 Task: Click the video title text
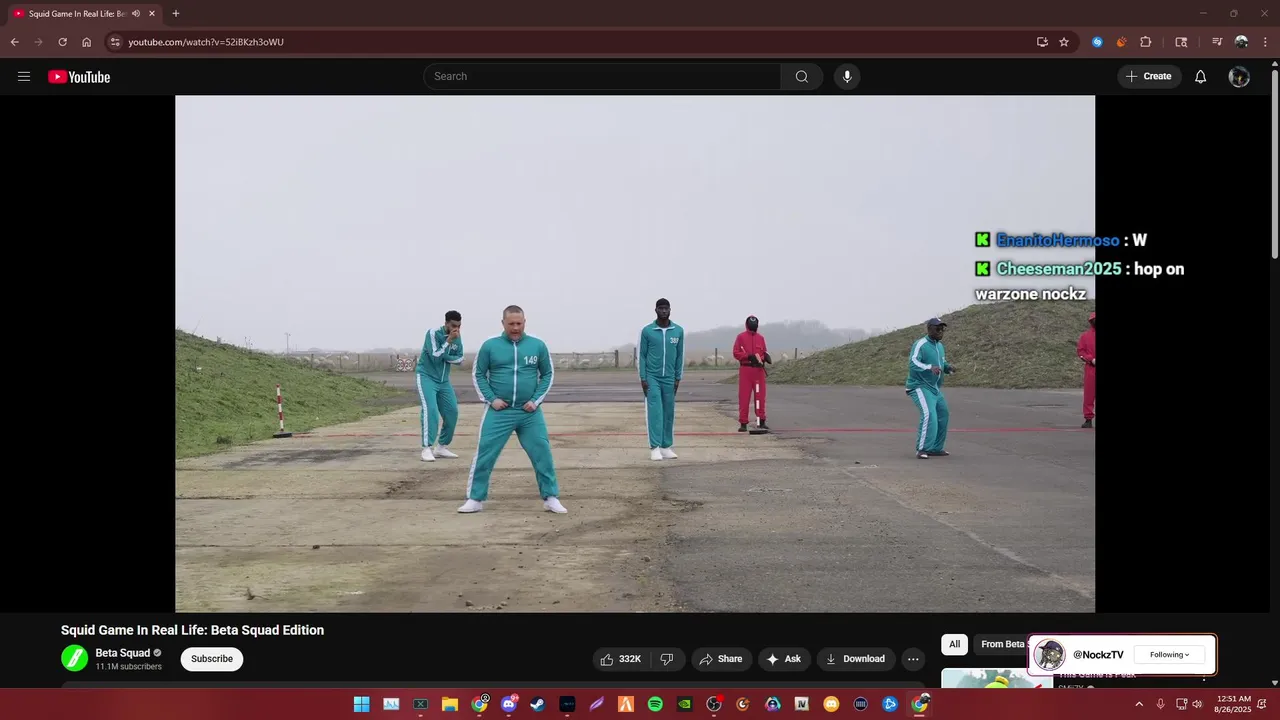[x=192, y=630]
